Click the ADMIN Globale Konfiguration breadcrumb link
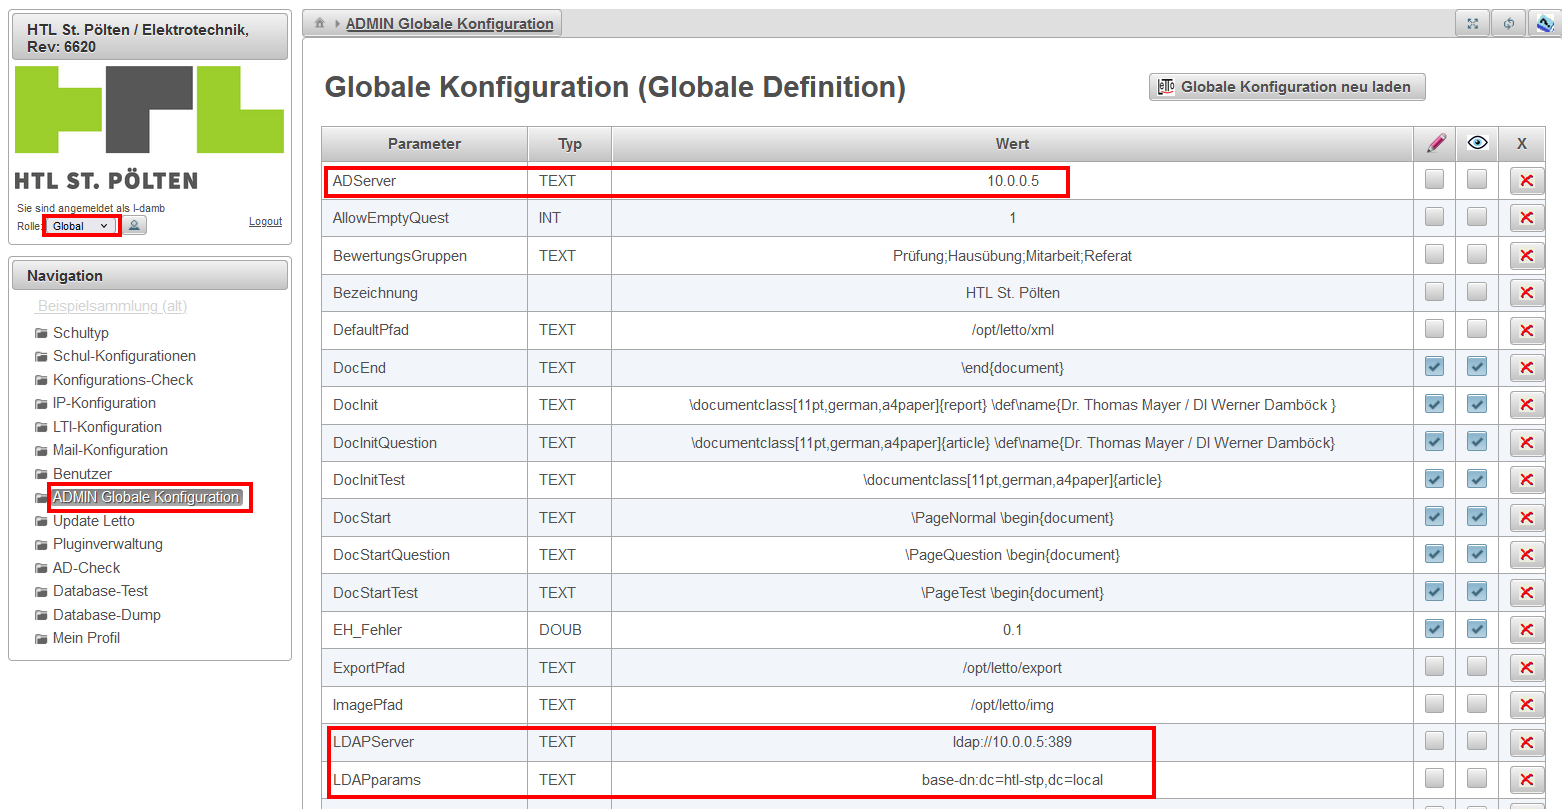The height and width of the screenshot is (809, 1562). [449, 24]
